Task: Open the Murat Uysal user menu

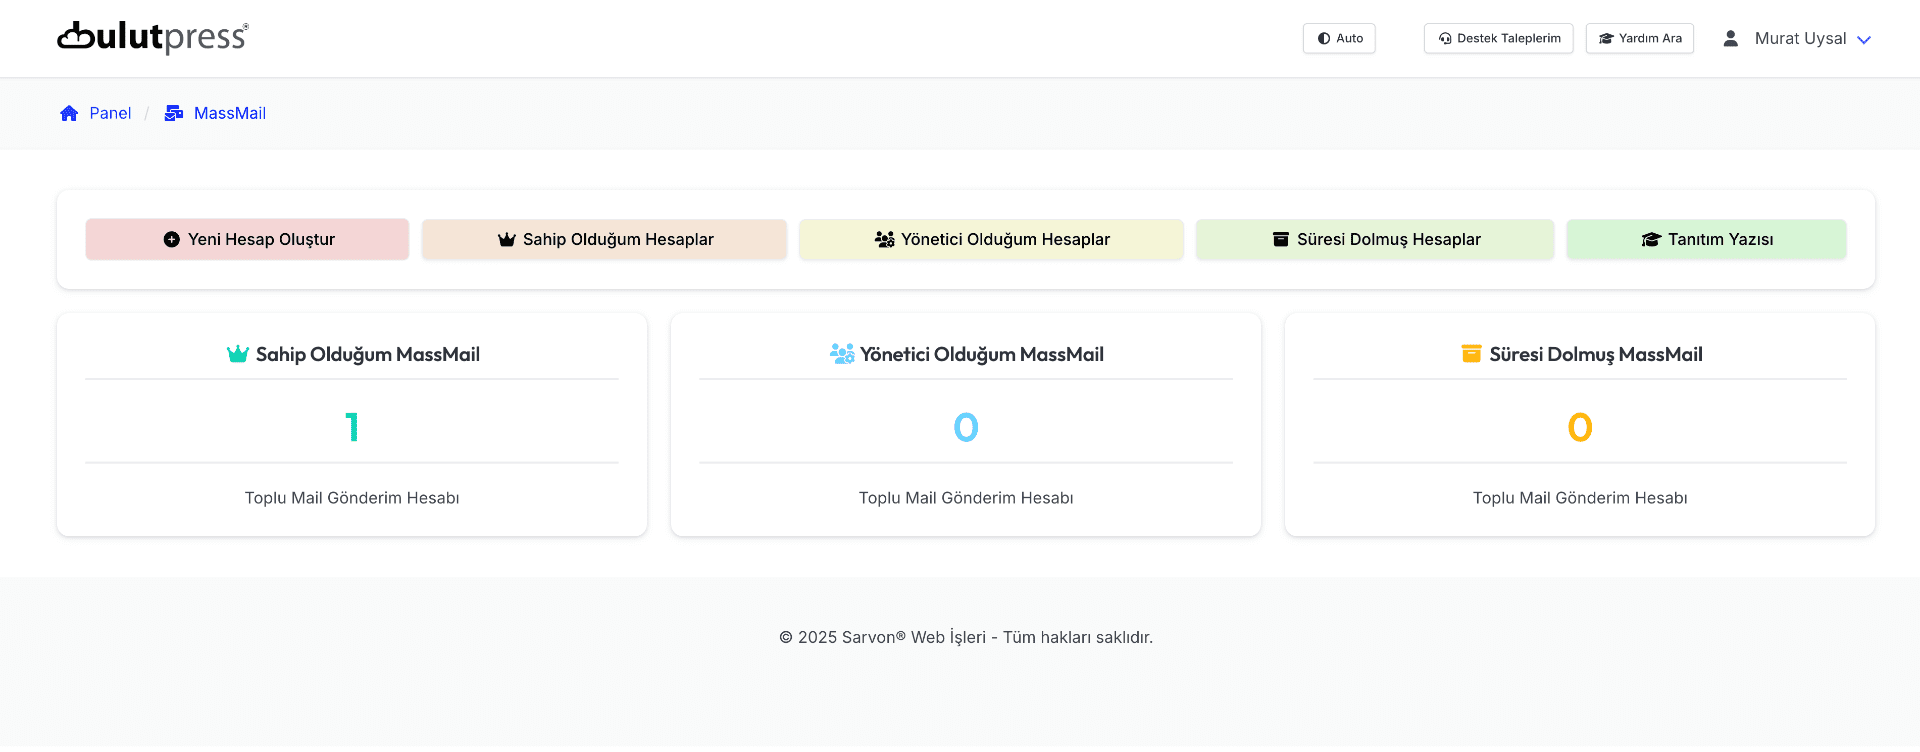Action: [1800, 39]
